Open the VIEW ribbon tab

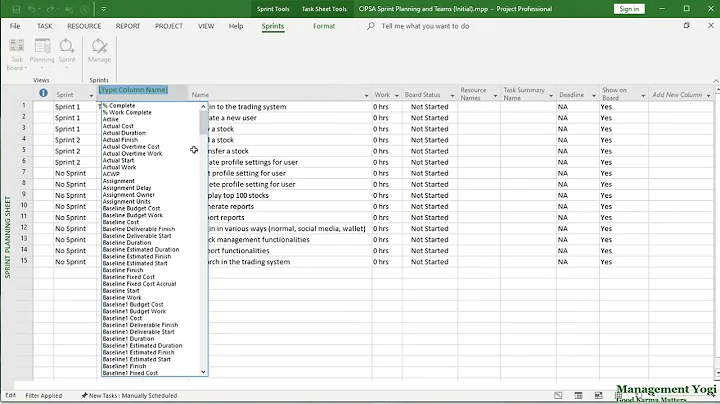[x=206, y=26]
